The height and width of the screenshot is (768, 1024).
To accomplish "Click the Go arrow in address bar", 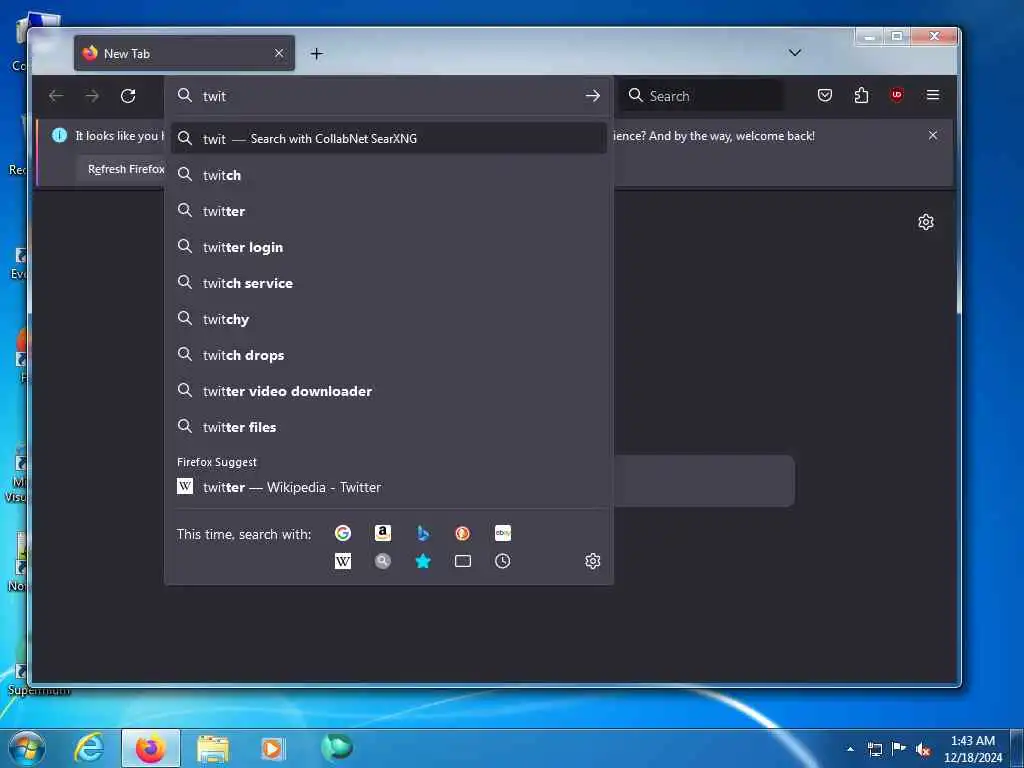I will tap(592, 96).
